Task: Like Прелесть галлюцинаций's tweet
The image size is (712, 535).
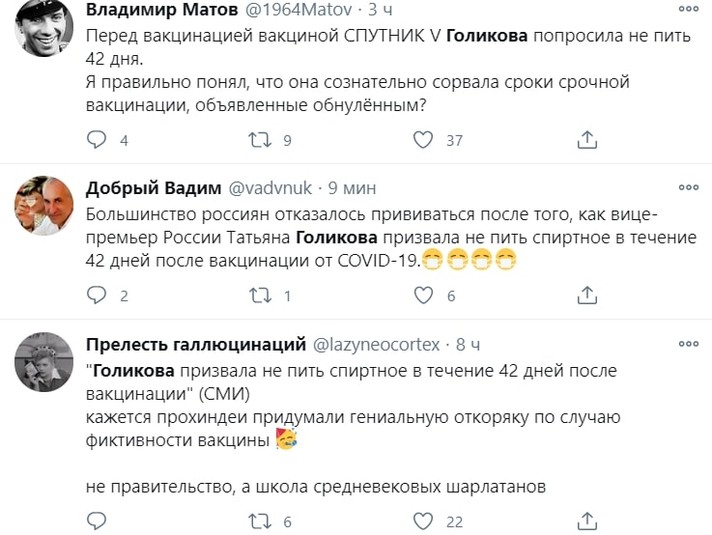Action: coord(423,521)
